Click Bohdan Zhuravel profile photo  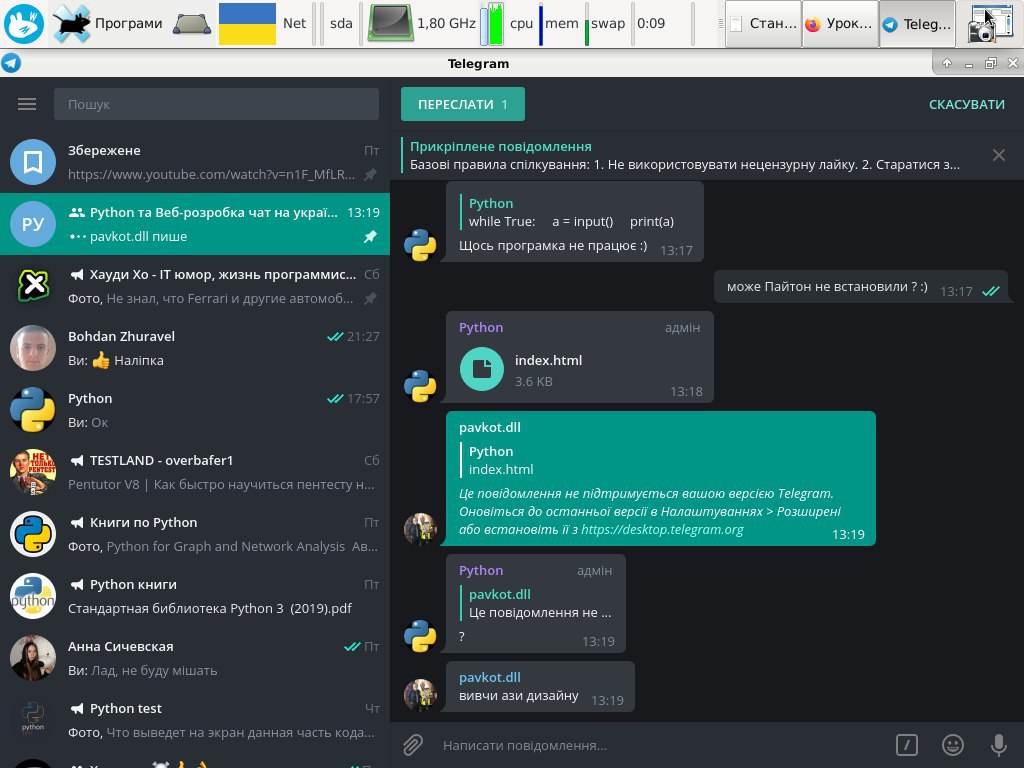33,348
